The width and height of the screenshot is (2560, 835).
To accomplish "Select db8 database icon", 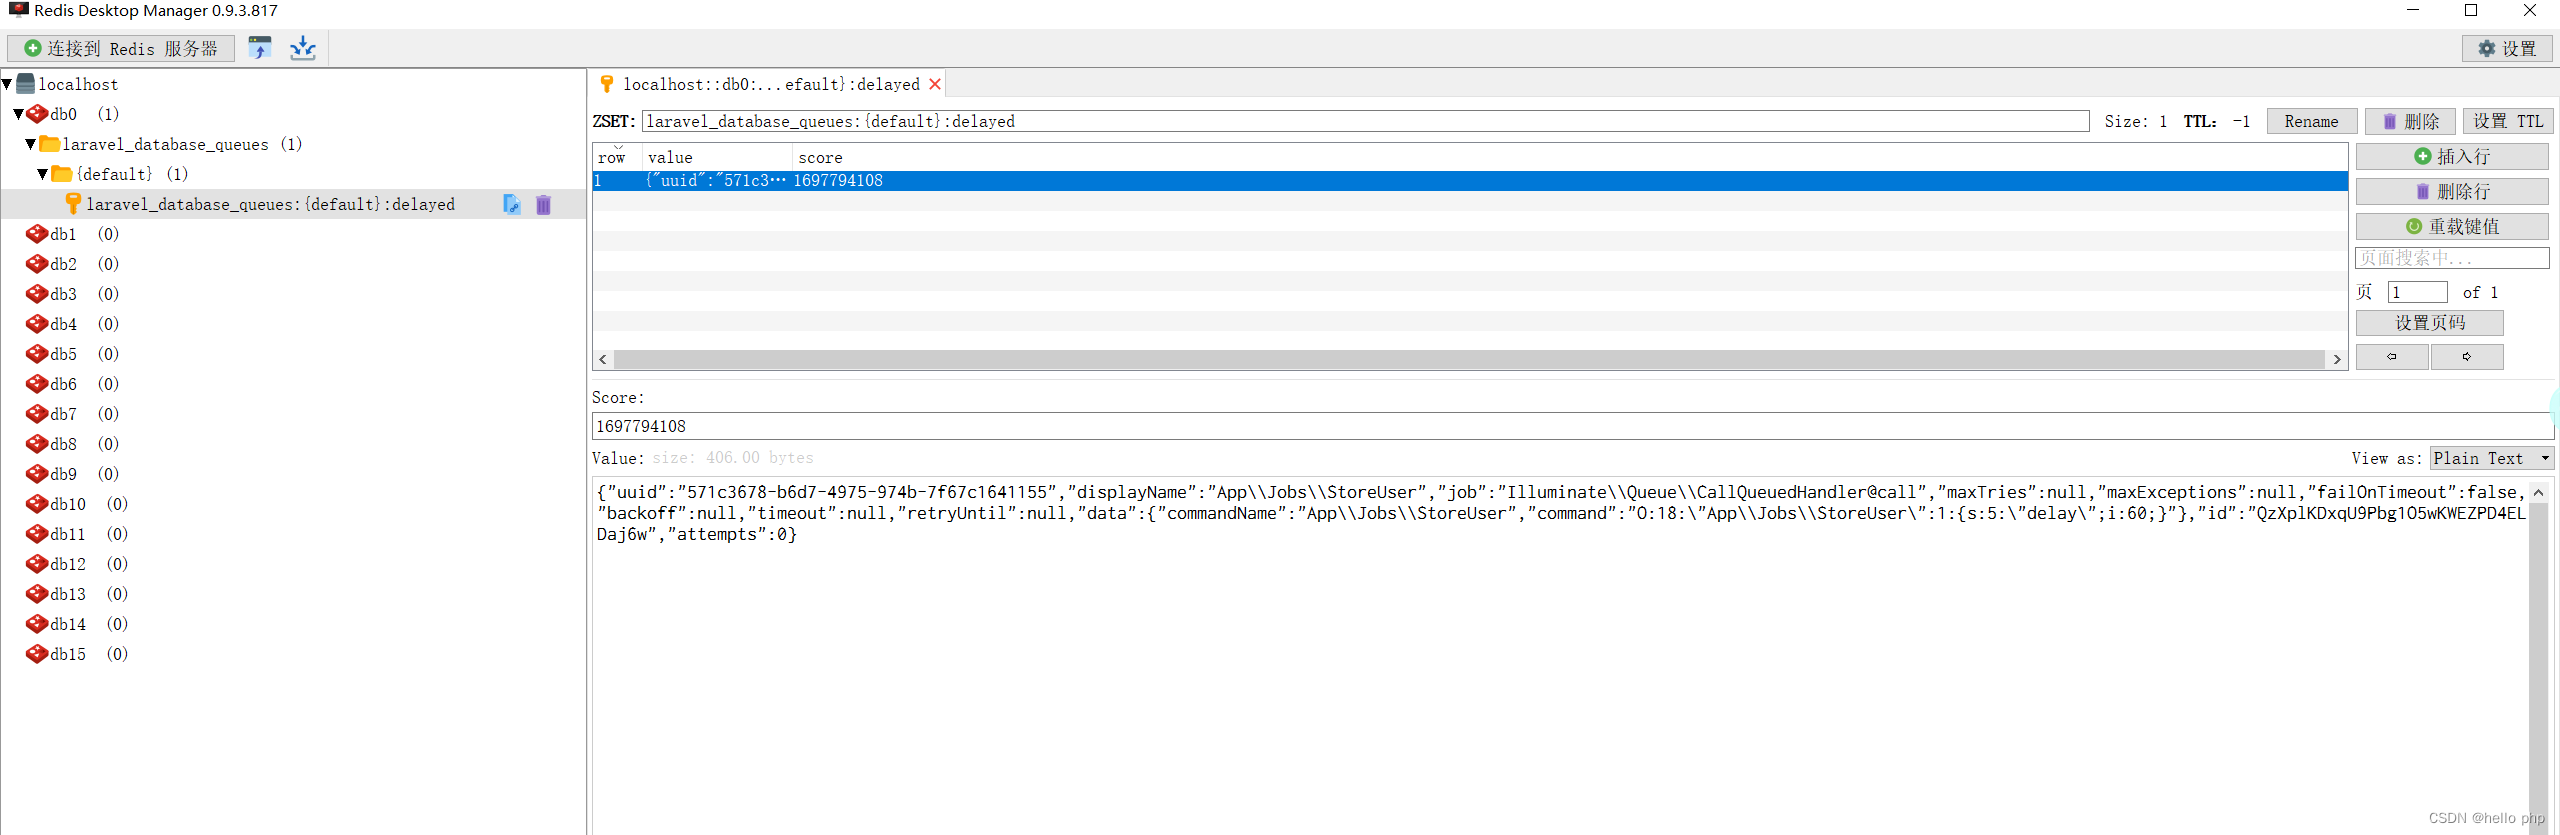I will coord(37,444).
